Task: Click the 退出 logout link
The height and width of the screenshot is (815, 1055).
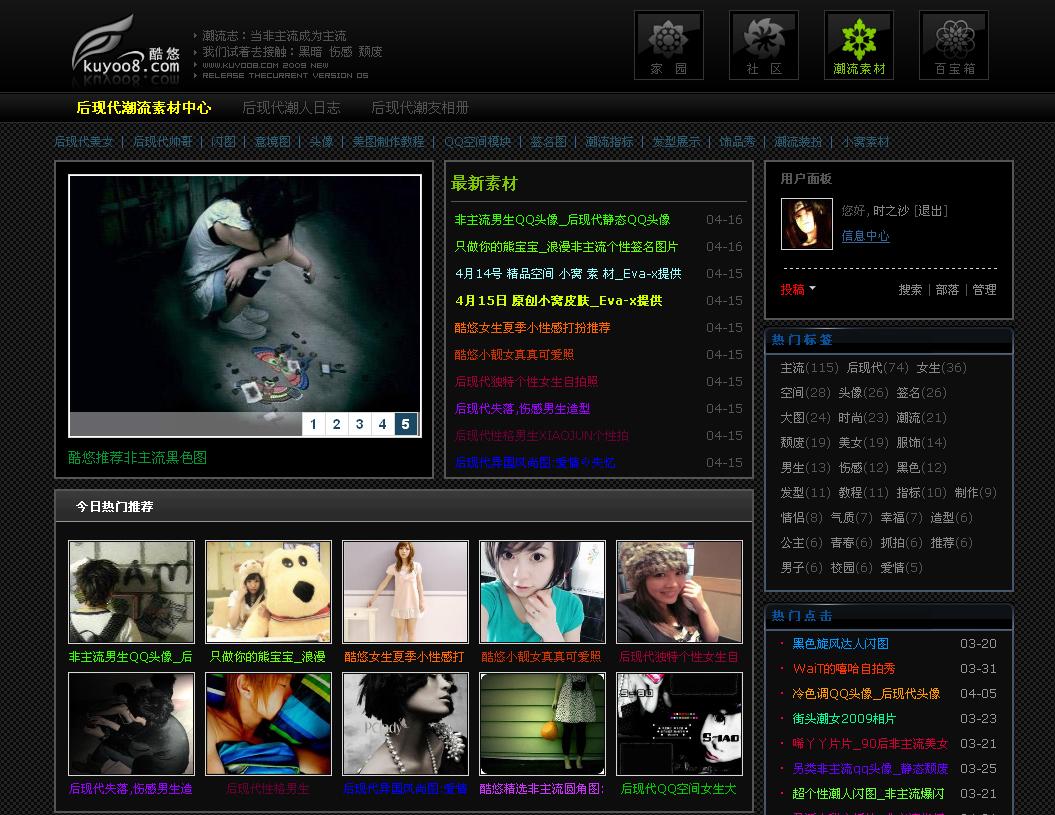Action: point(931,211)
